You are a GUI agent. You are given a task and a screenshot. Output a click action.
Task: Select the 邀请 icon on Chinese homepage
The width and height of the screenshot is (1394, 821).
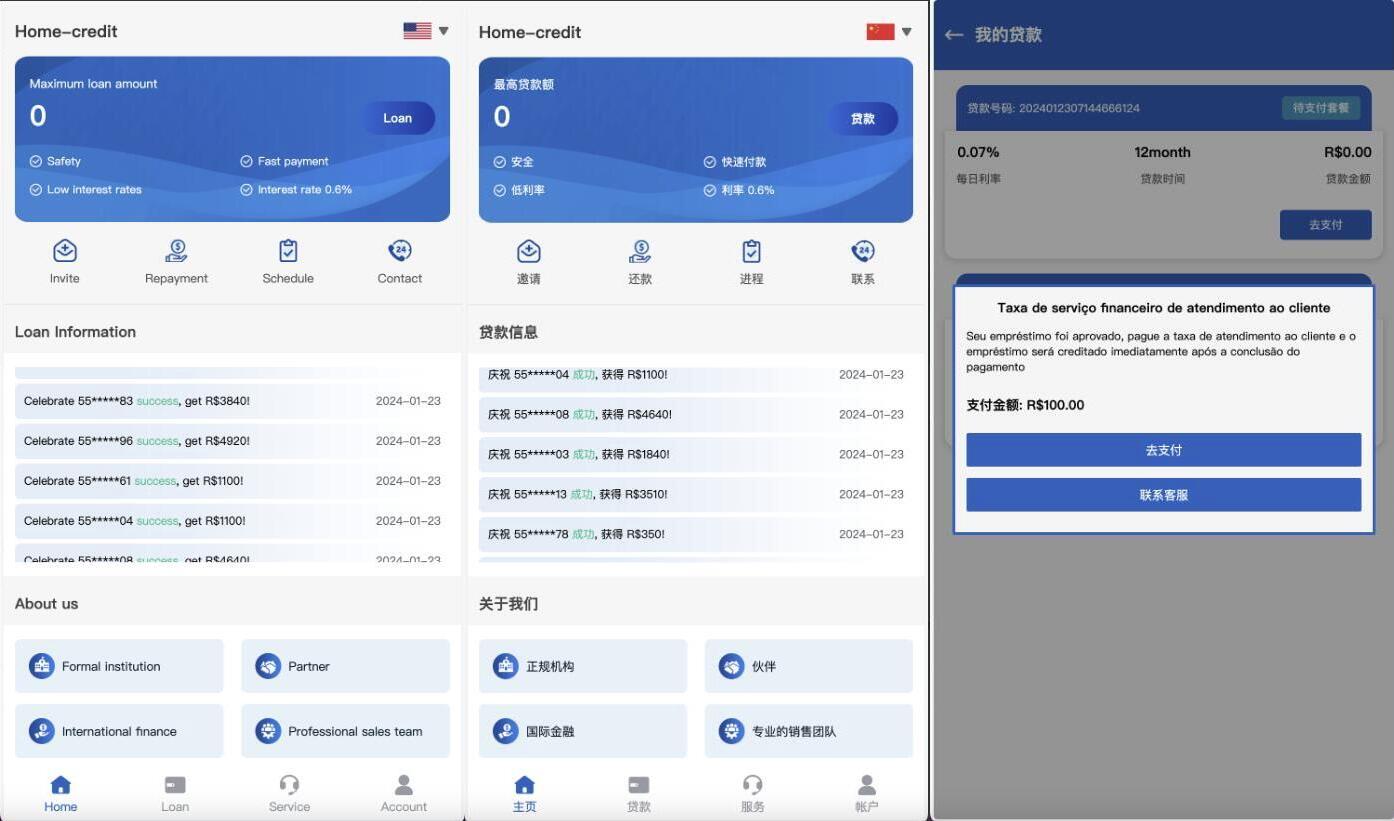coord(528,251)
